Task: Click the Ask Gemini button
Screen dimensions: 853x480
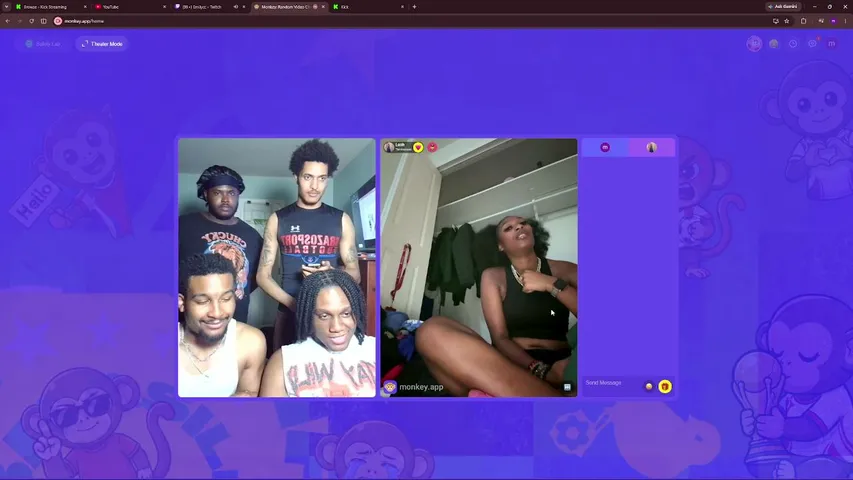Action: click(783, 7)
